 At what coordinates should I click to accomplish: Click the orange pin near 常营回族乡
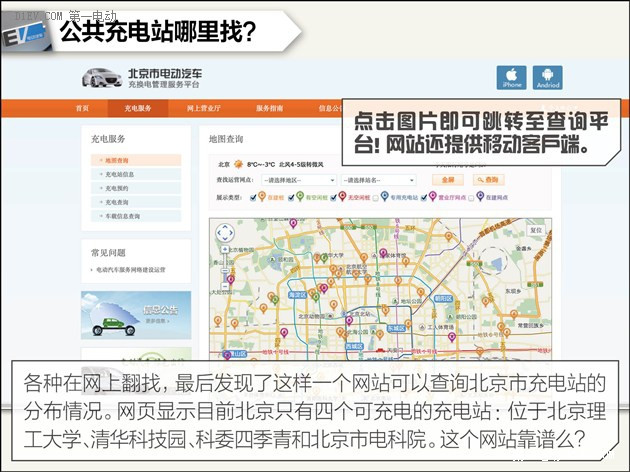513,315
